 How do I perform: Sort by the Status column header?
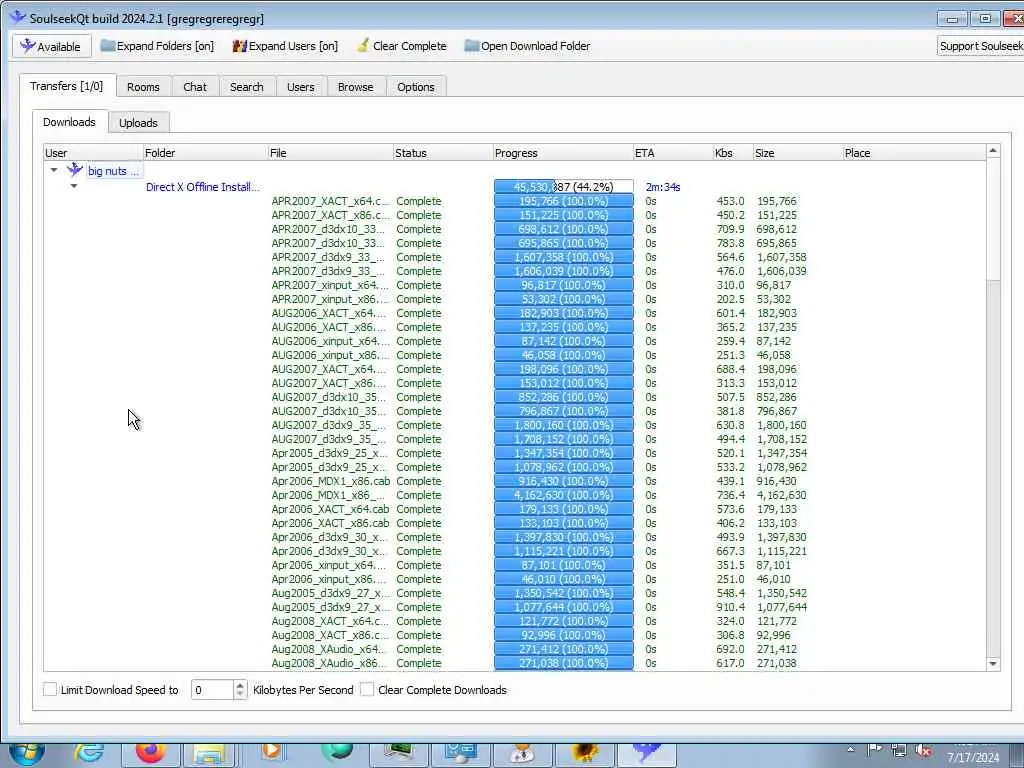point(443,153)
